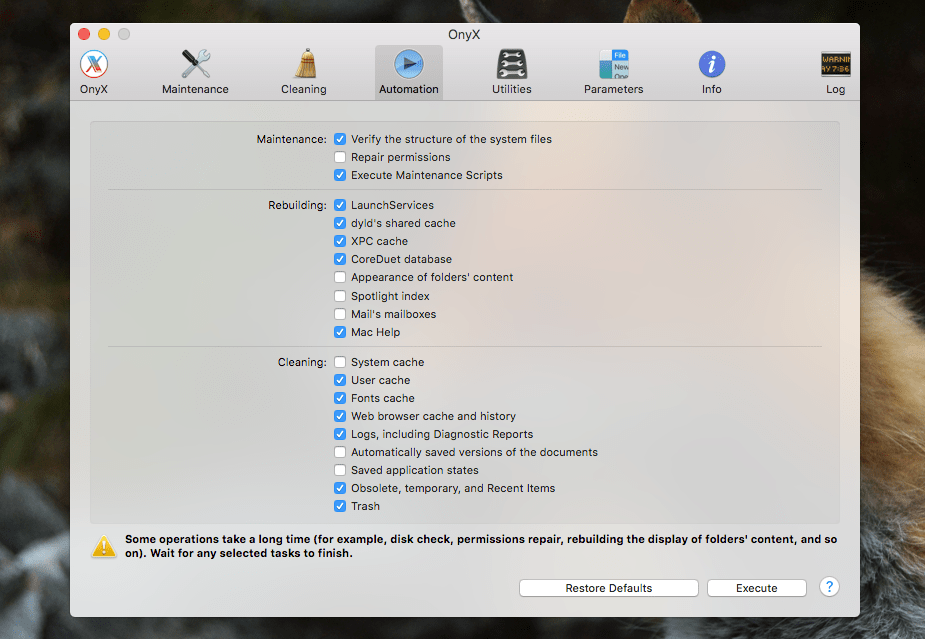The height and width of the screenshot is (639, 925).
Task: Uncheck User cache checkbox
Action: [340, 380]
